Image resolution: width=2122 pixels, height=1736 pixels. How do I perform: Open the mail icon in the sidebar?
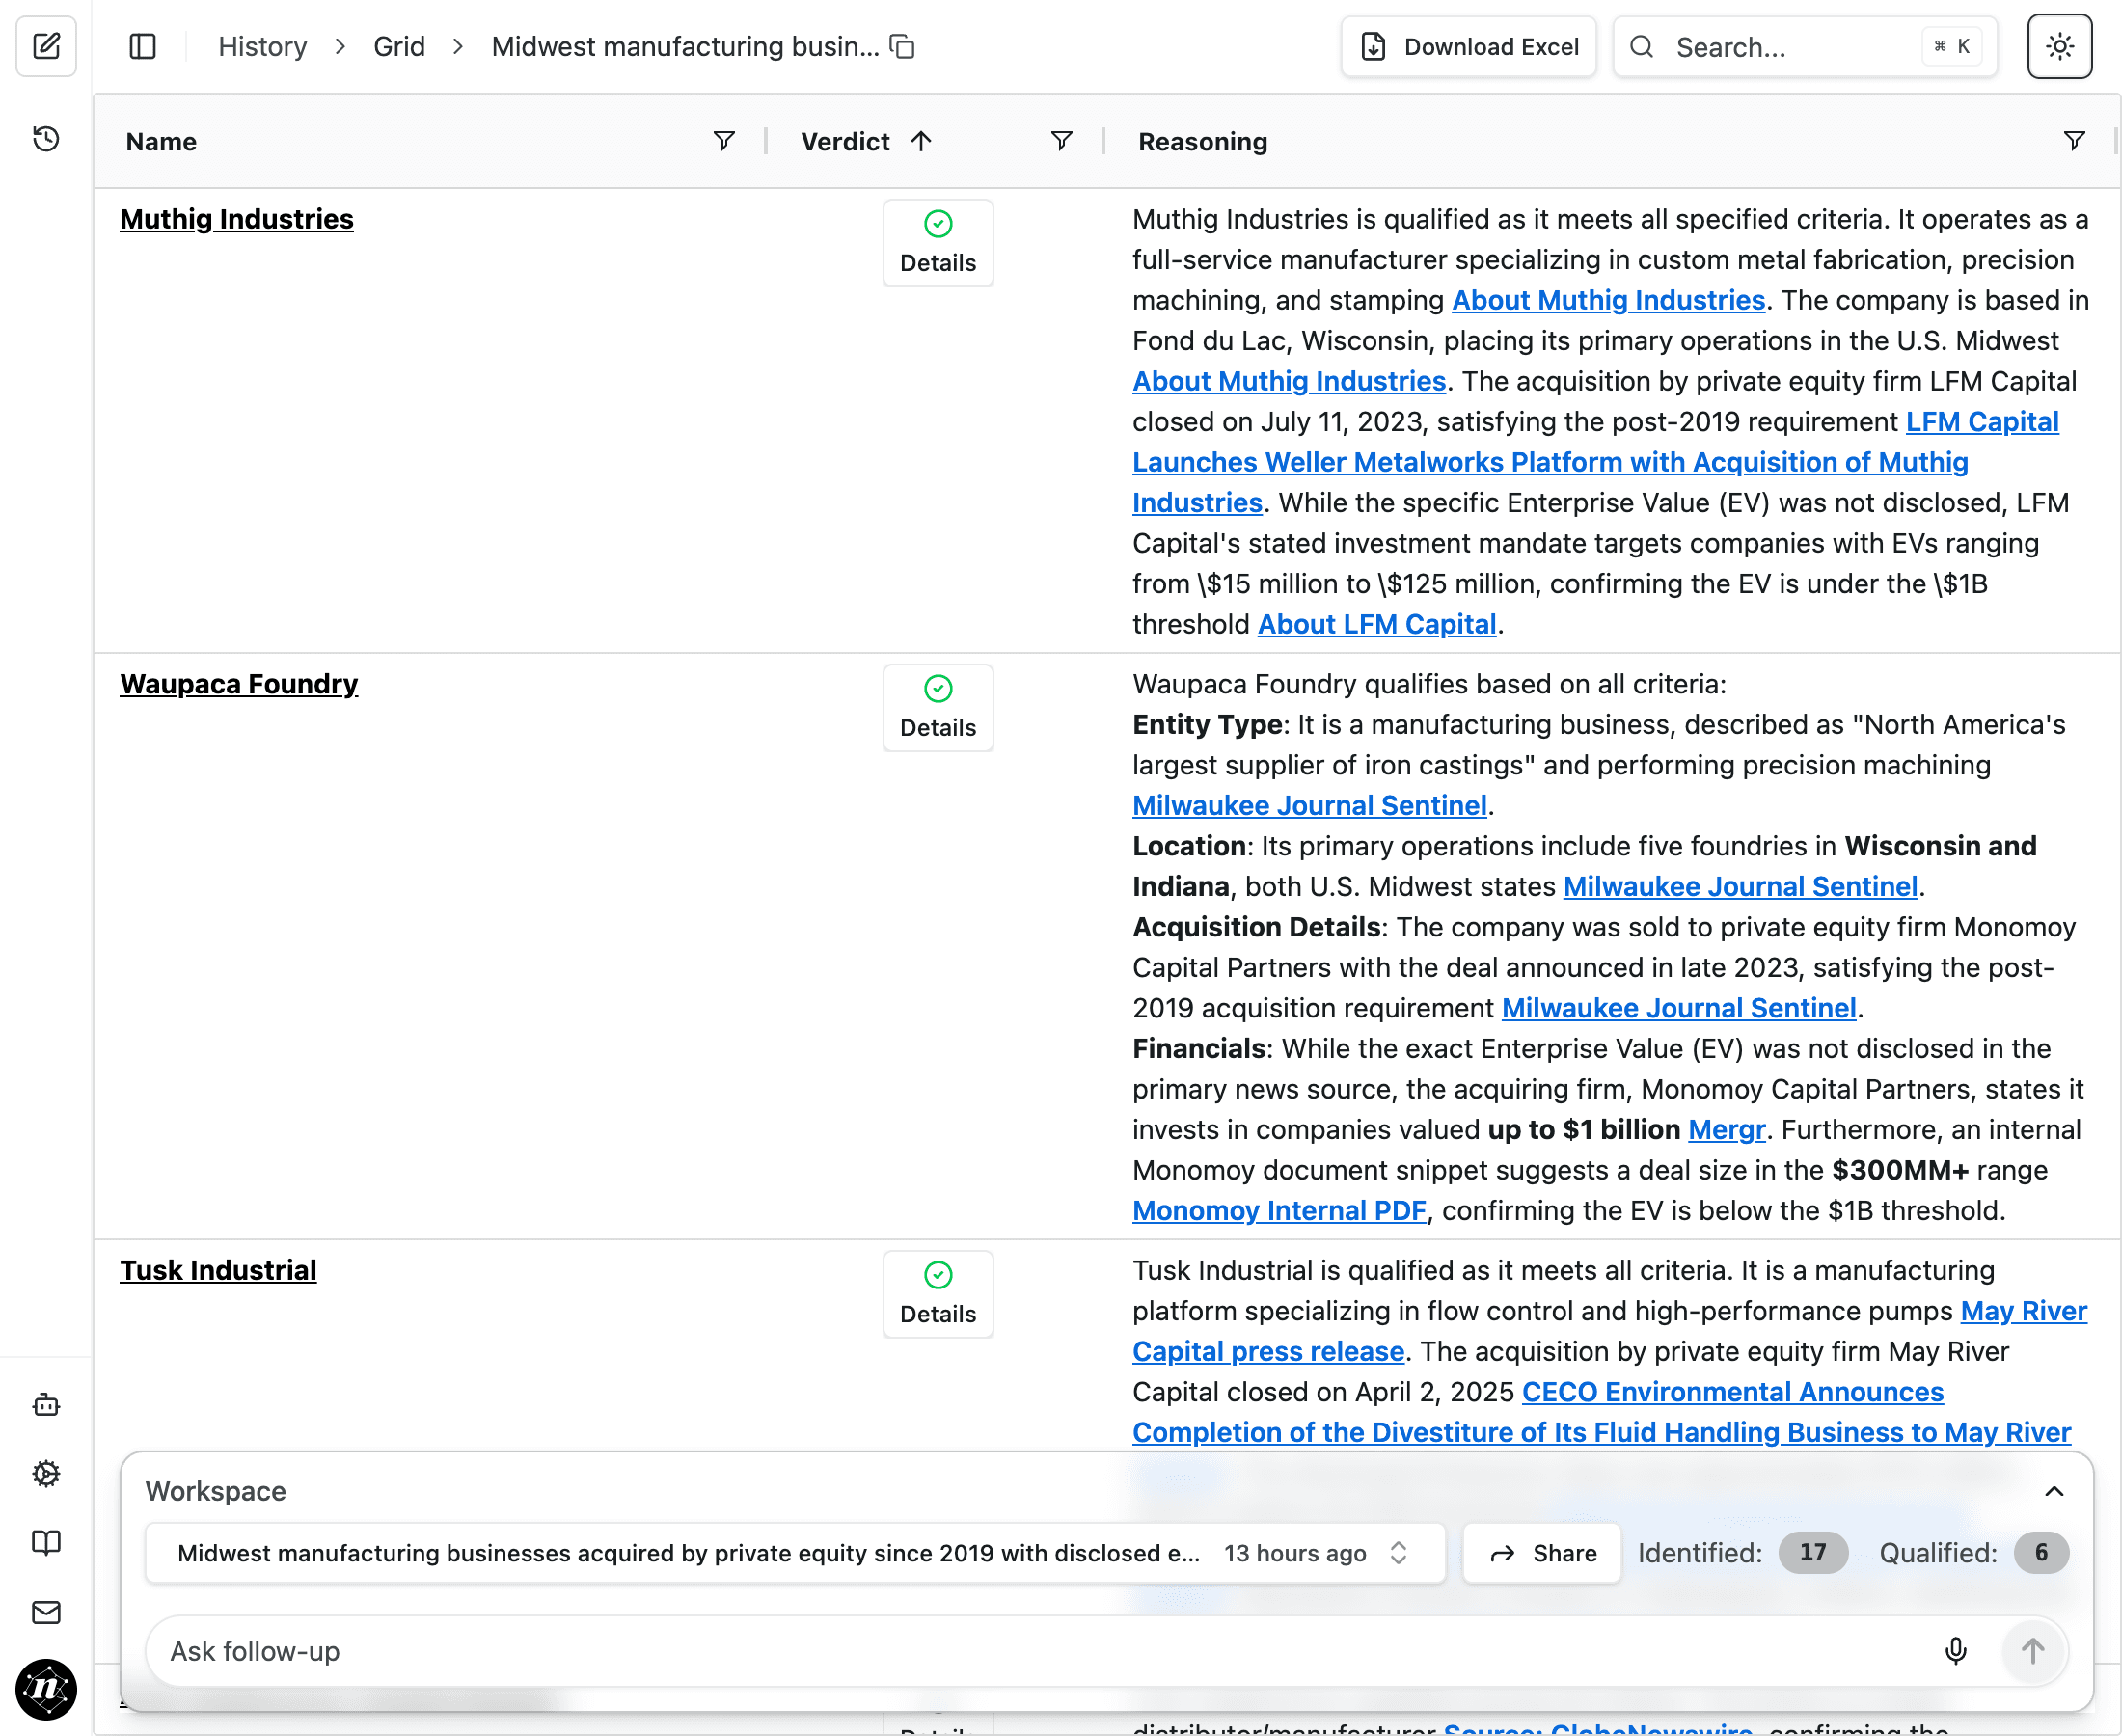coord(46,1612)
